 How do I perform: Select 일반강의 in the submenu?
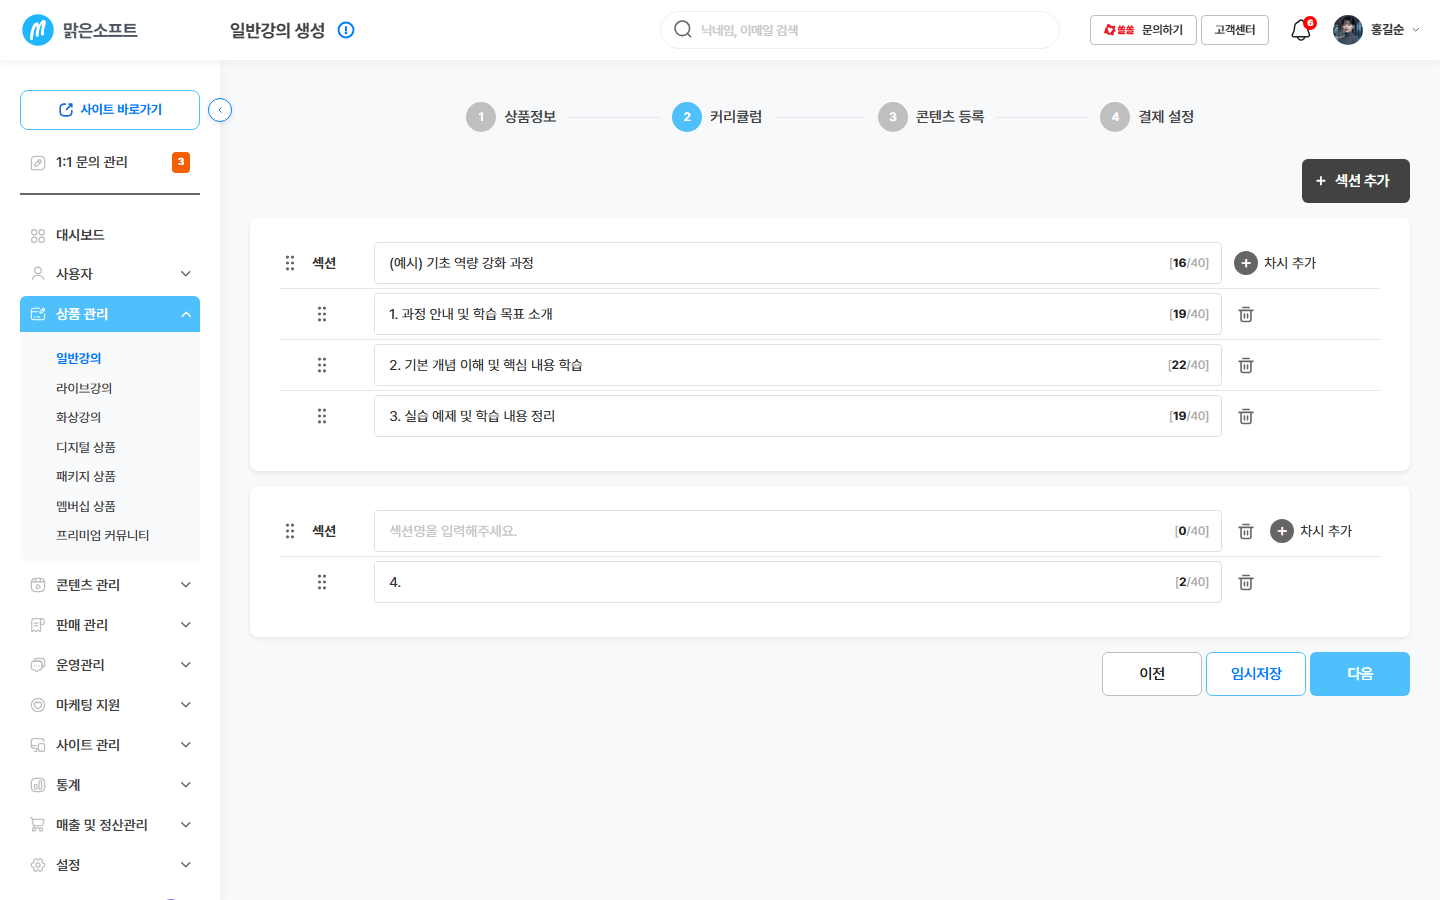point(79,358)
